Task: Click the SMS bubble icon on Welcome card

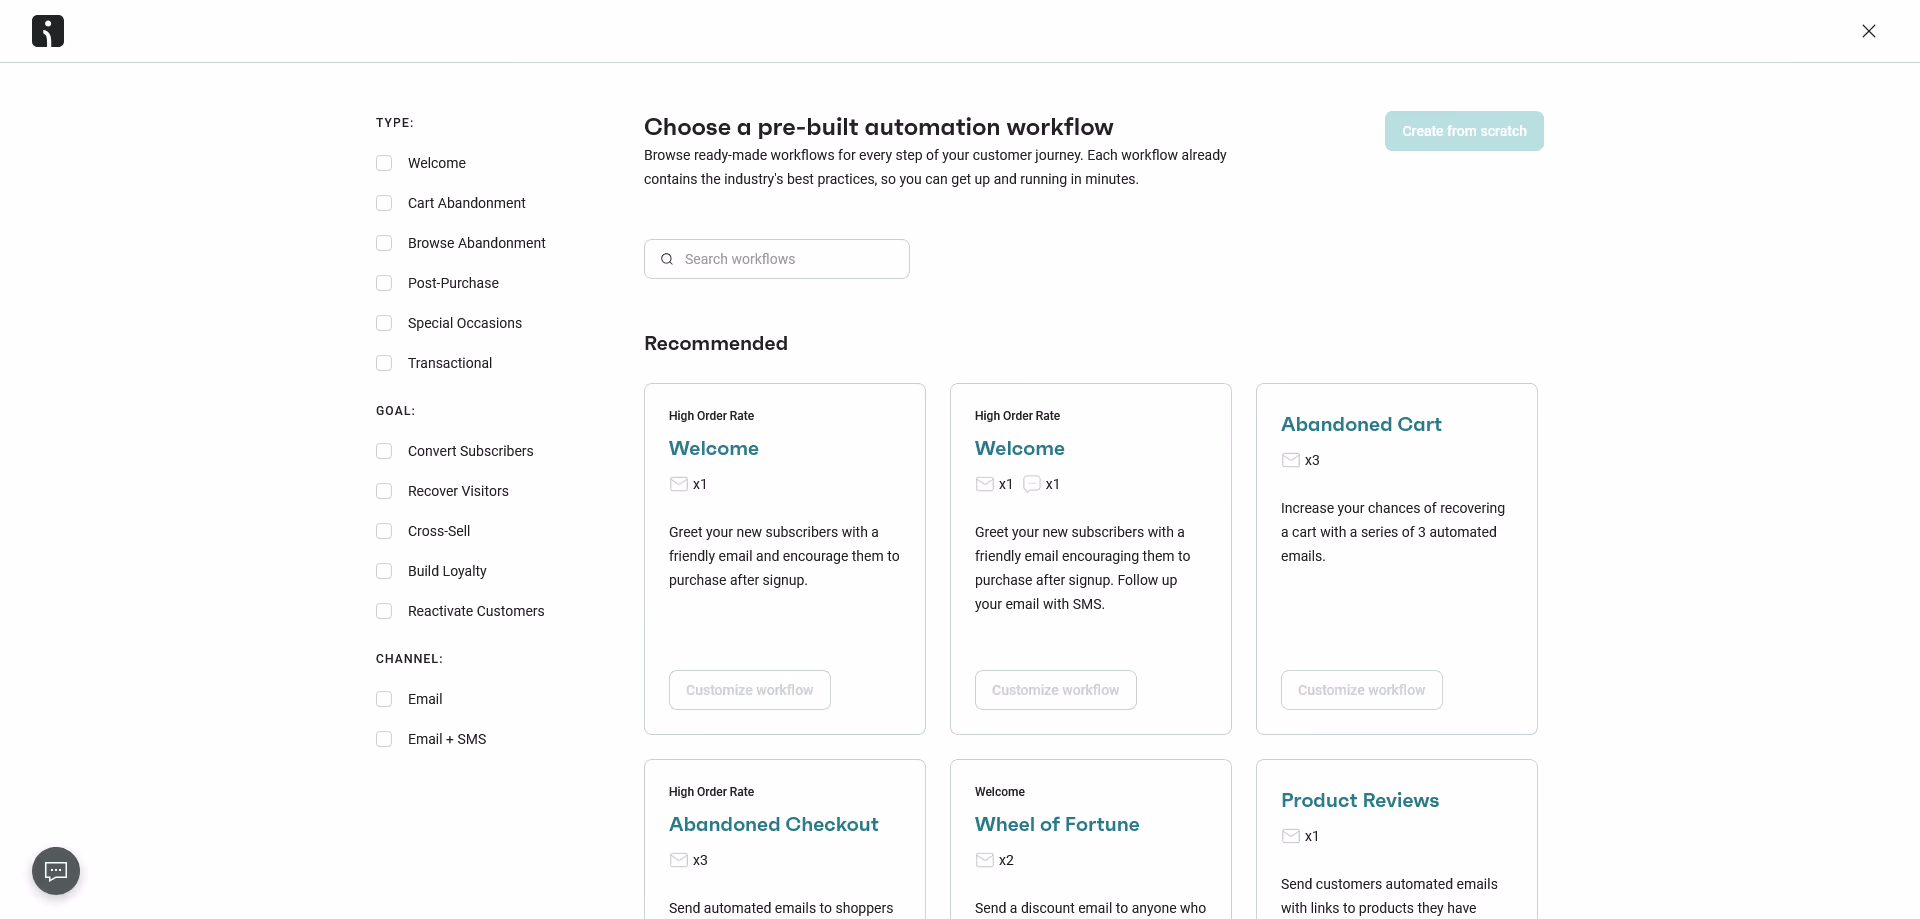Action: click(x=1032, y=484)
